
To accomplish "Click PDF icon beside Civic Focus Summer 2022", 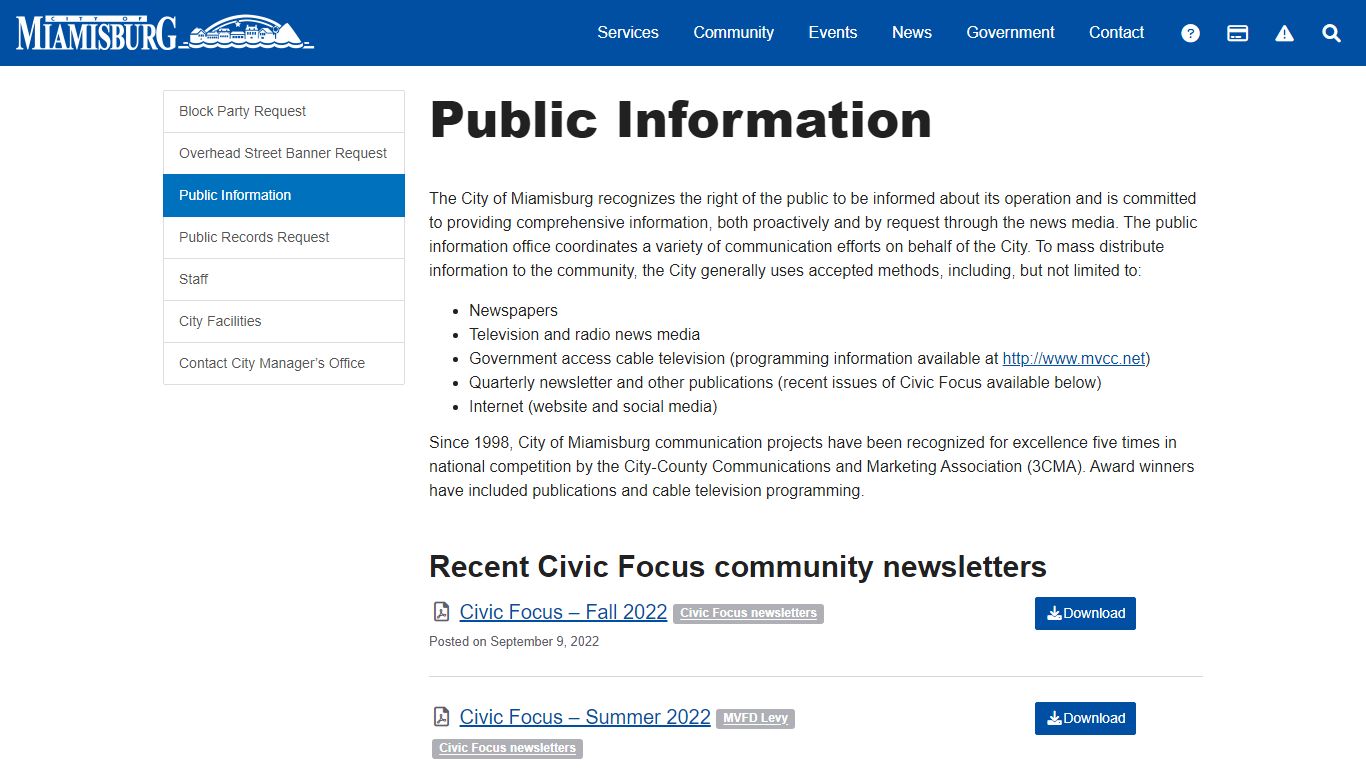I will tap(441, 717).
